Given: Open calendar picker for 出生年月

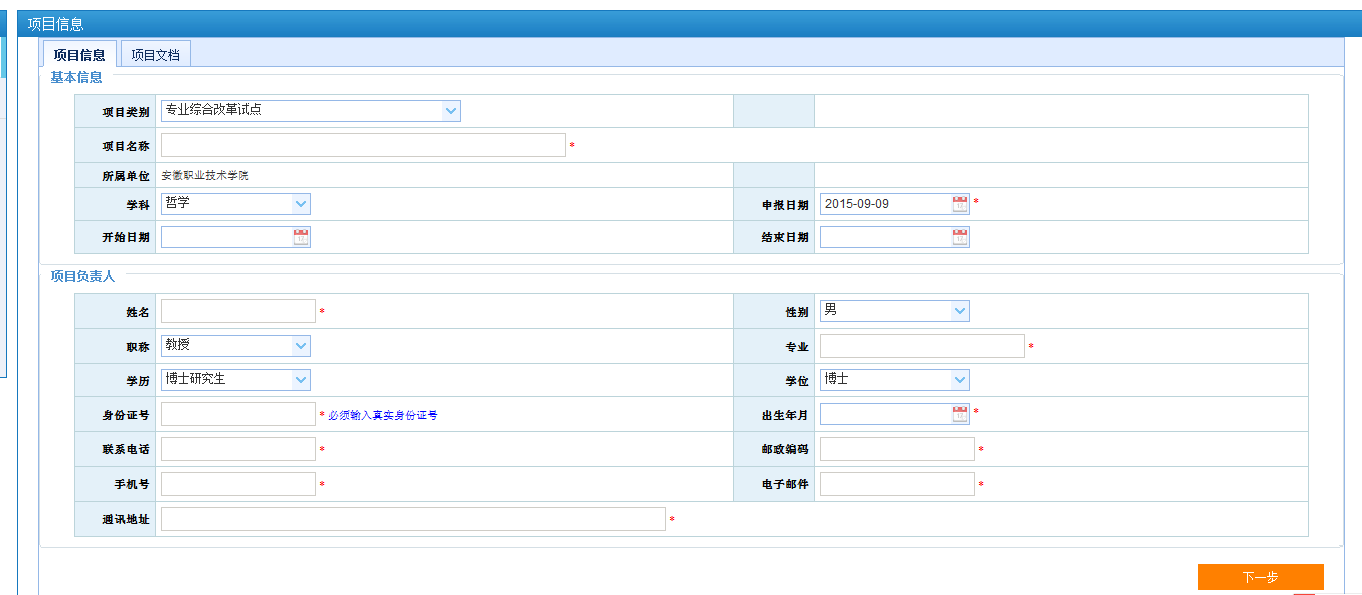Looking at the screenshot, I should 960,414.
